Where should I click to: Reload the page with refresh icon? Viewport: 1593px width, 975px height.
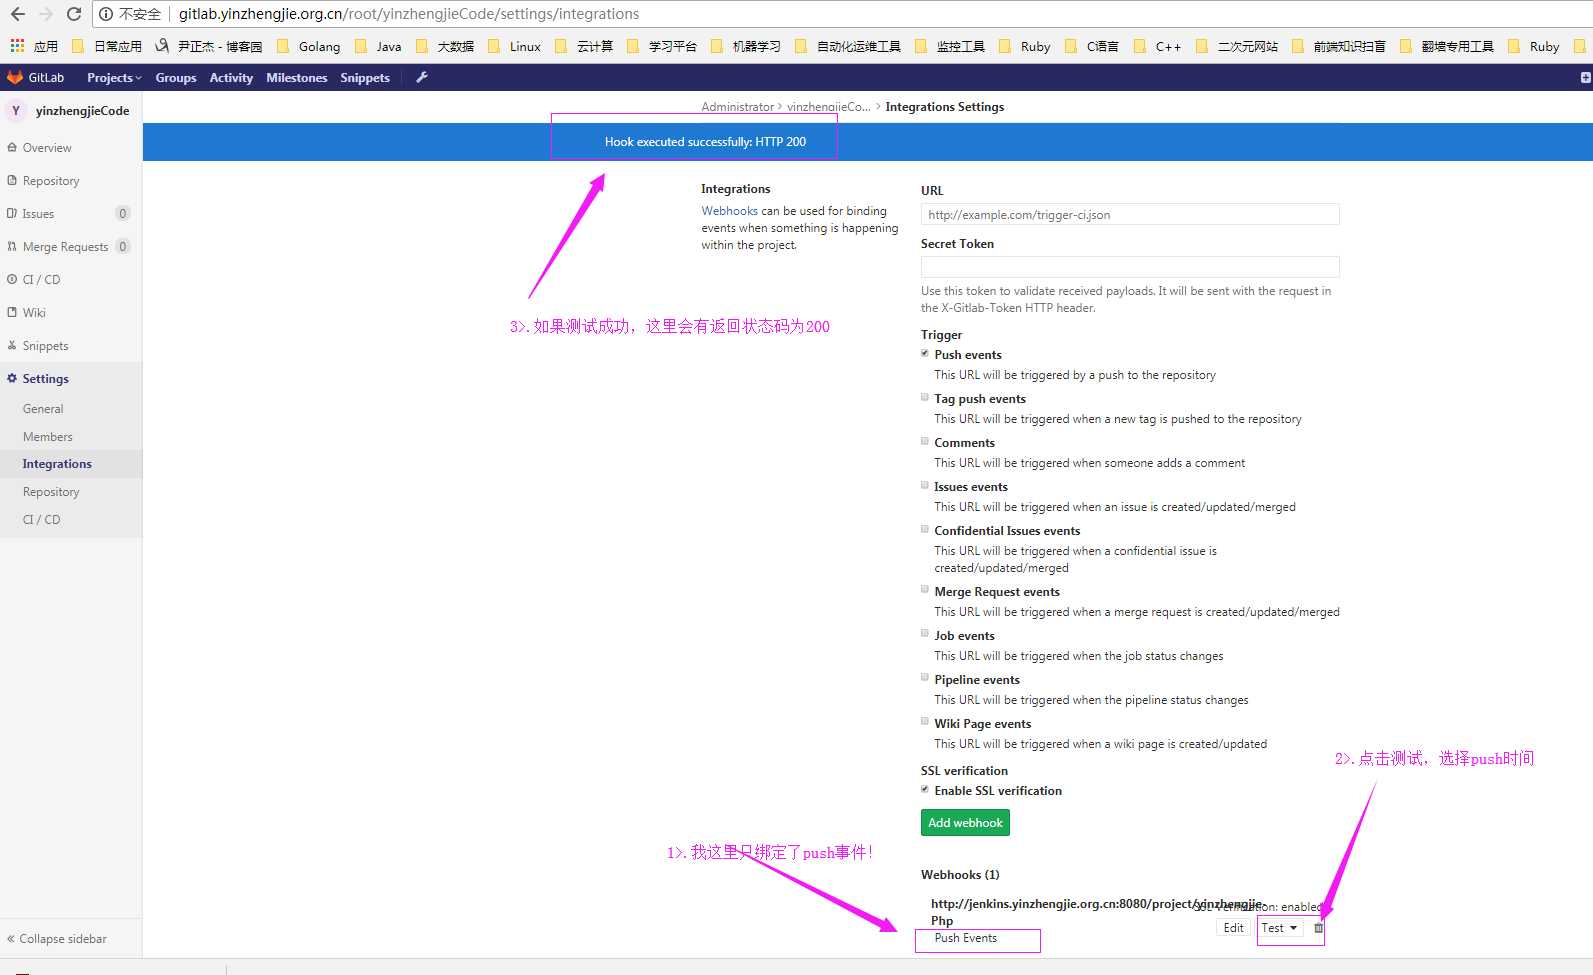pos(74,14)
